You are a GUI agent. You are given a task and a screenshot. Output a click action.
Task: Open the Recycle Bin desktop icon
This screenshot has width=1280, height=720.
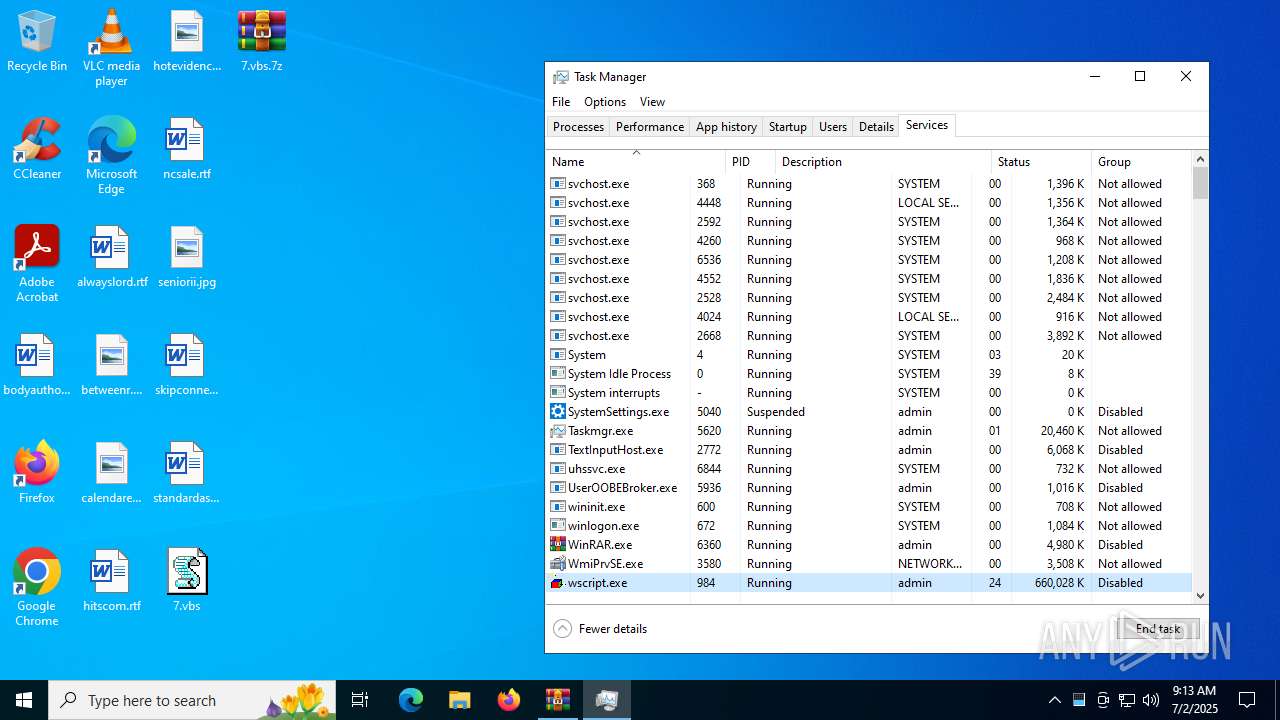(37, 42)
